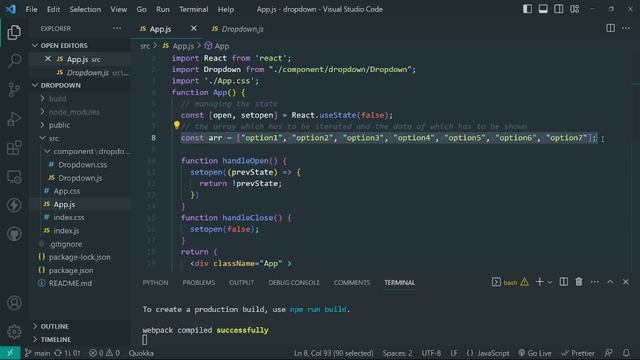Click the bash terminal warning icon

[x=524, y=282]
